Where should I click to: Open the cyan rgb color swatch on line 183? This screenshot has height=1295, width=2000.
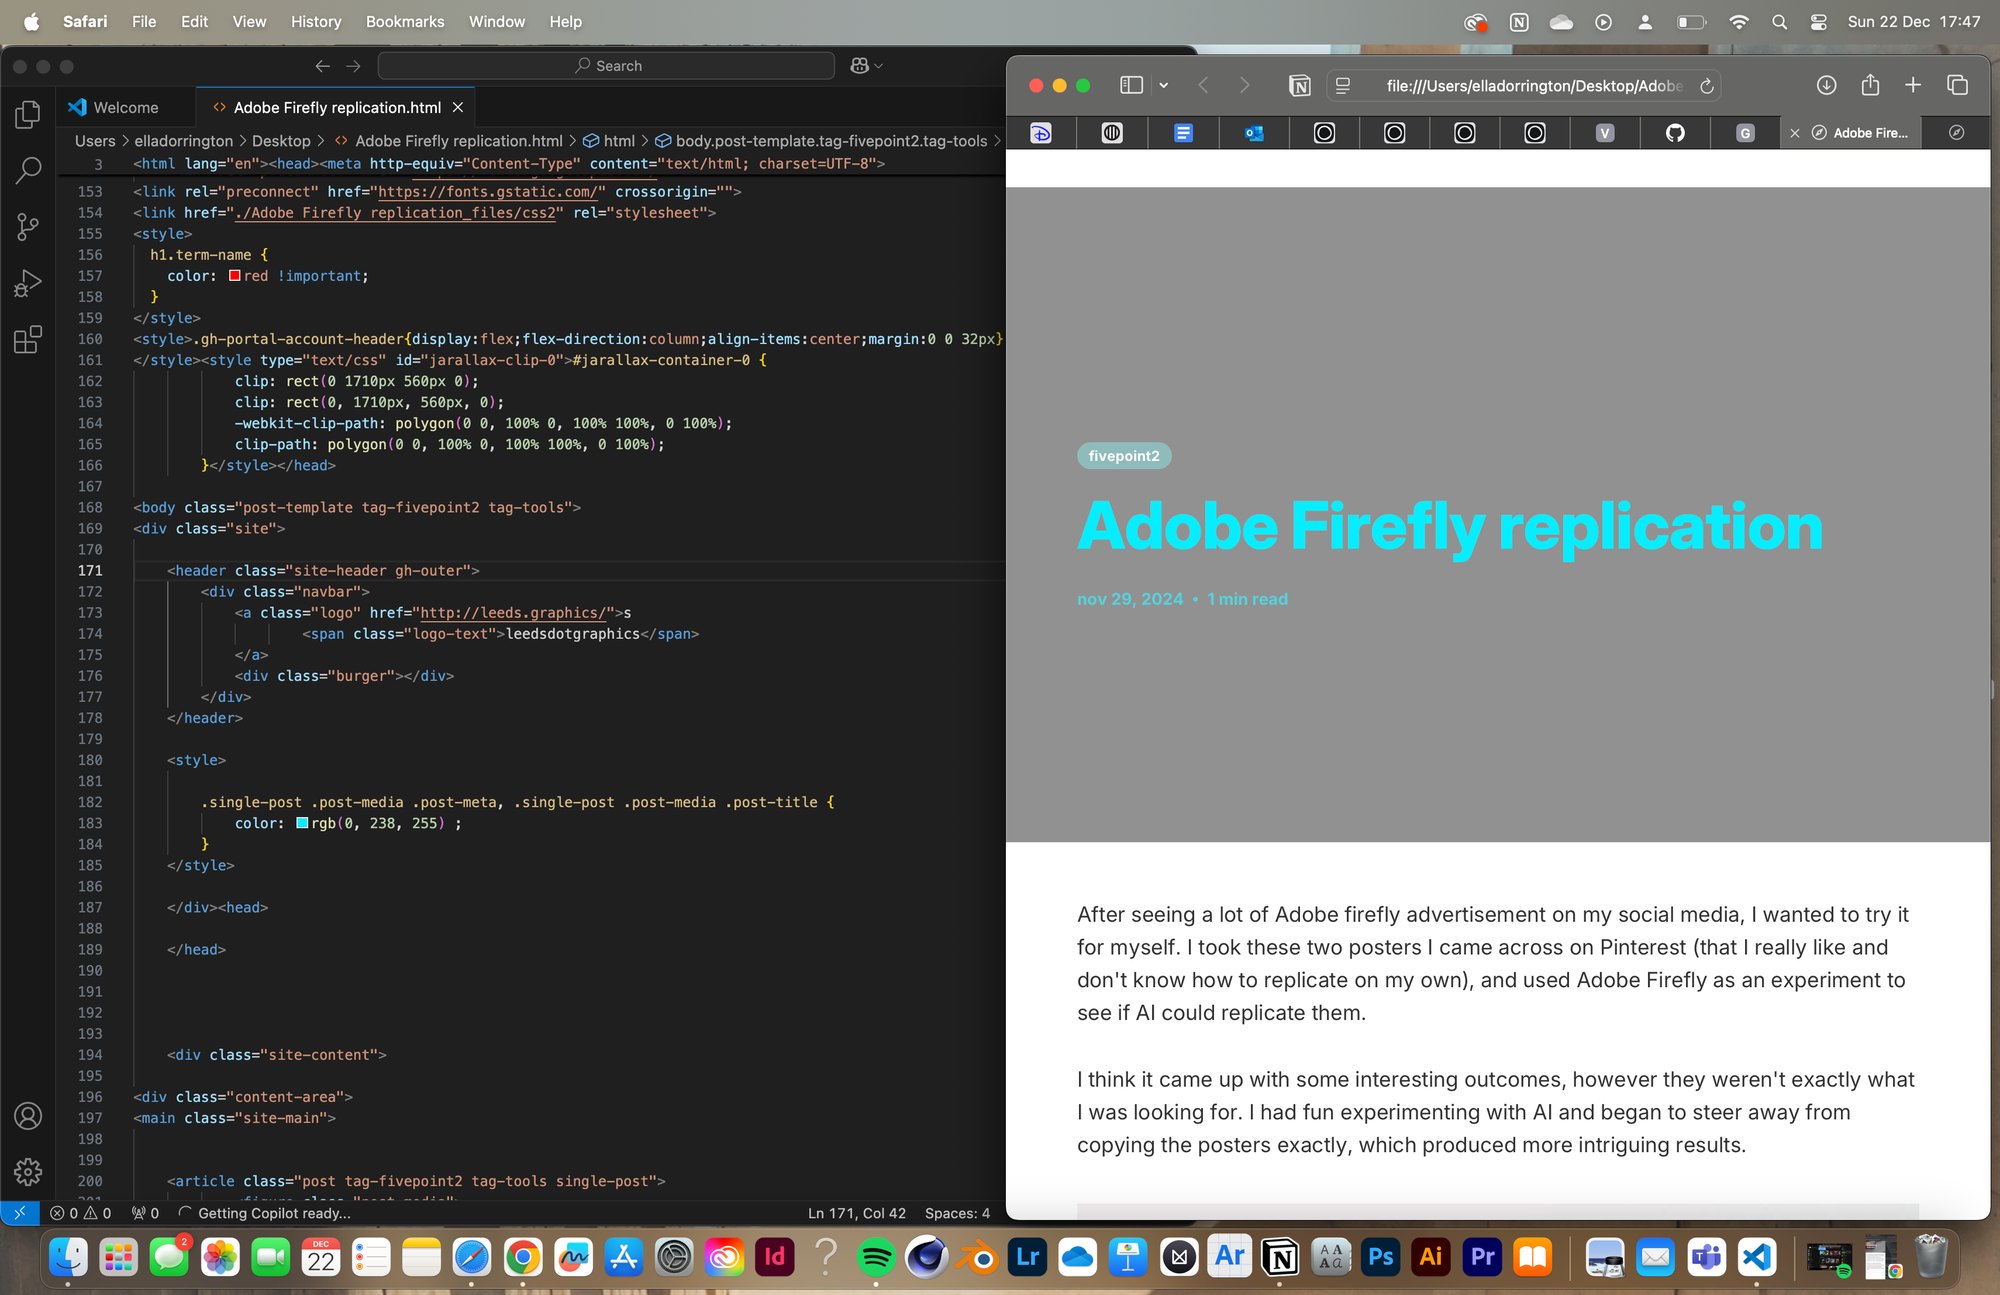point(302,823)
